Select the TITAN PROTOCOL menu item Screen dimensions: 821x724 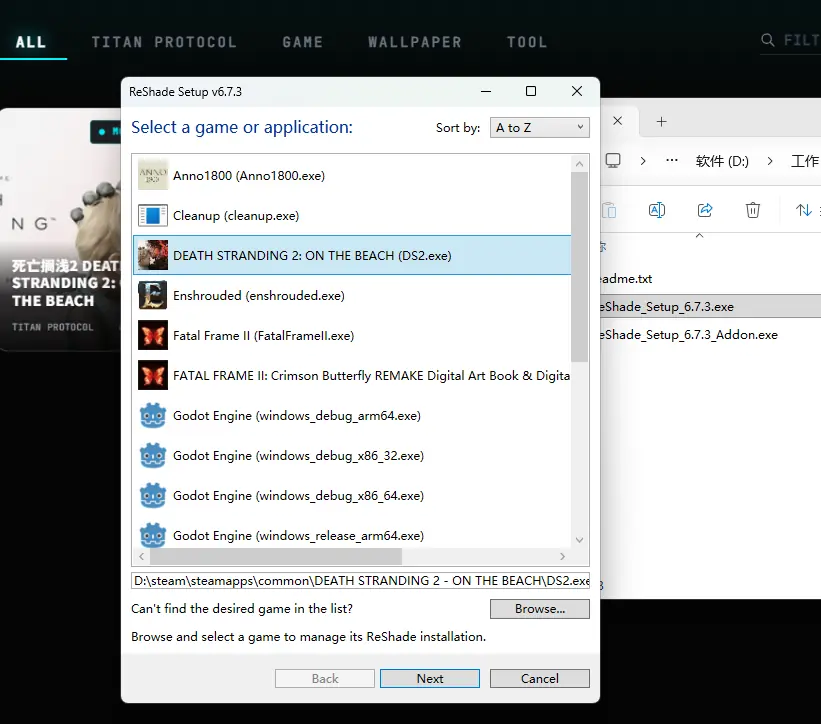point(164,42)
